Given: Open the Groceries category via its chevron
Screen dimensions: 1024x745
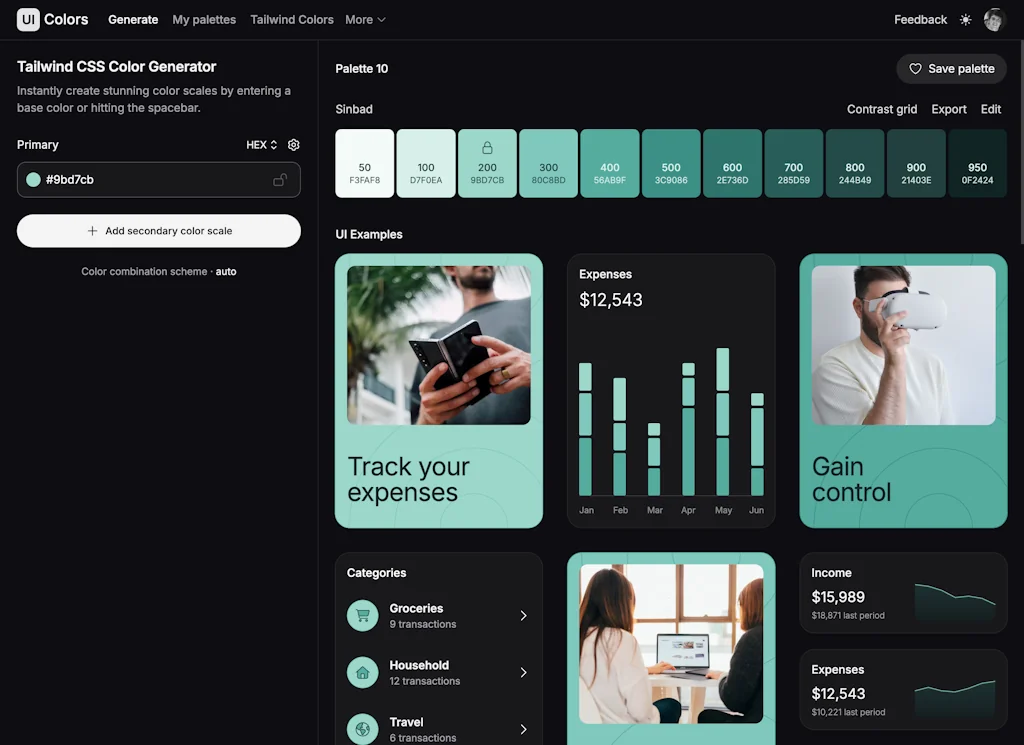Looking at the screenshot, I should coord(523,615).
